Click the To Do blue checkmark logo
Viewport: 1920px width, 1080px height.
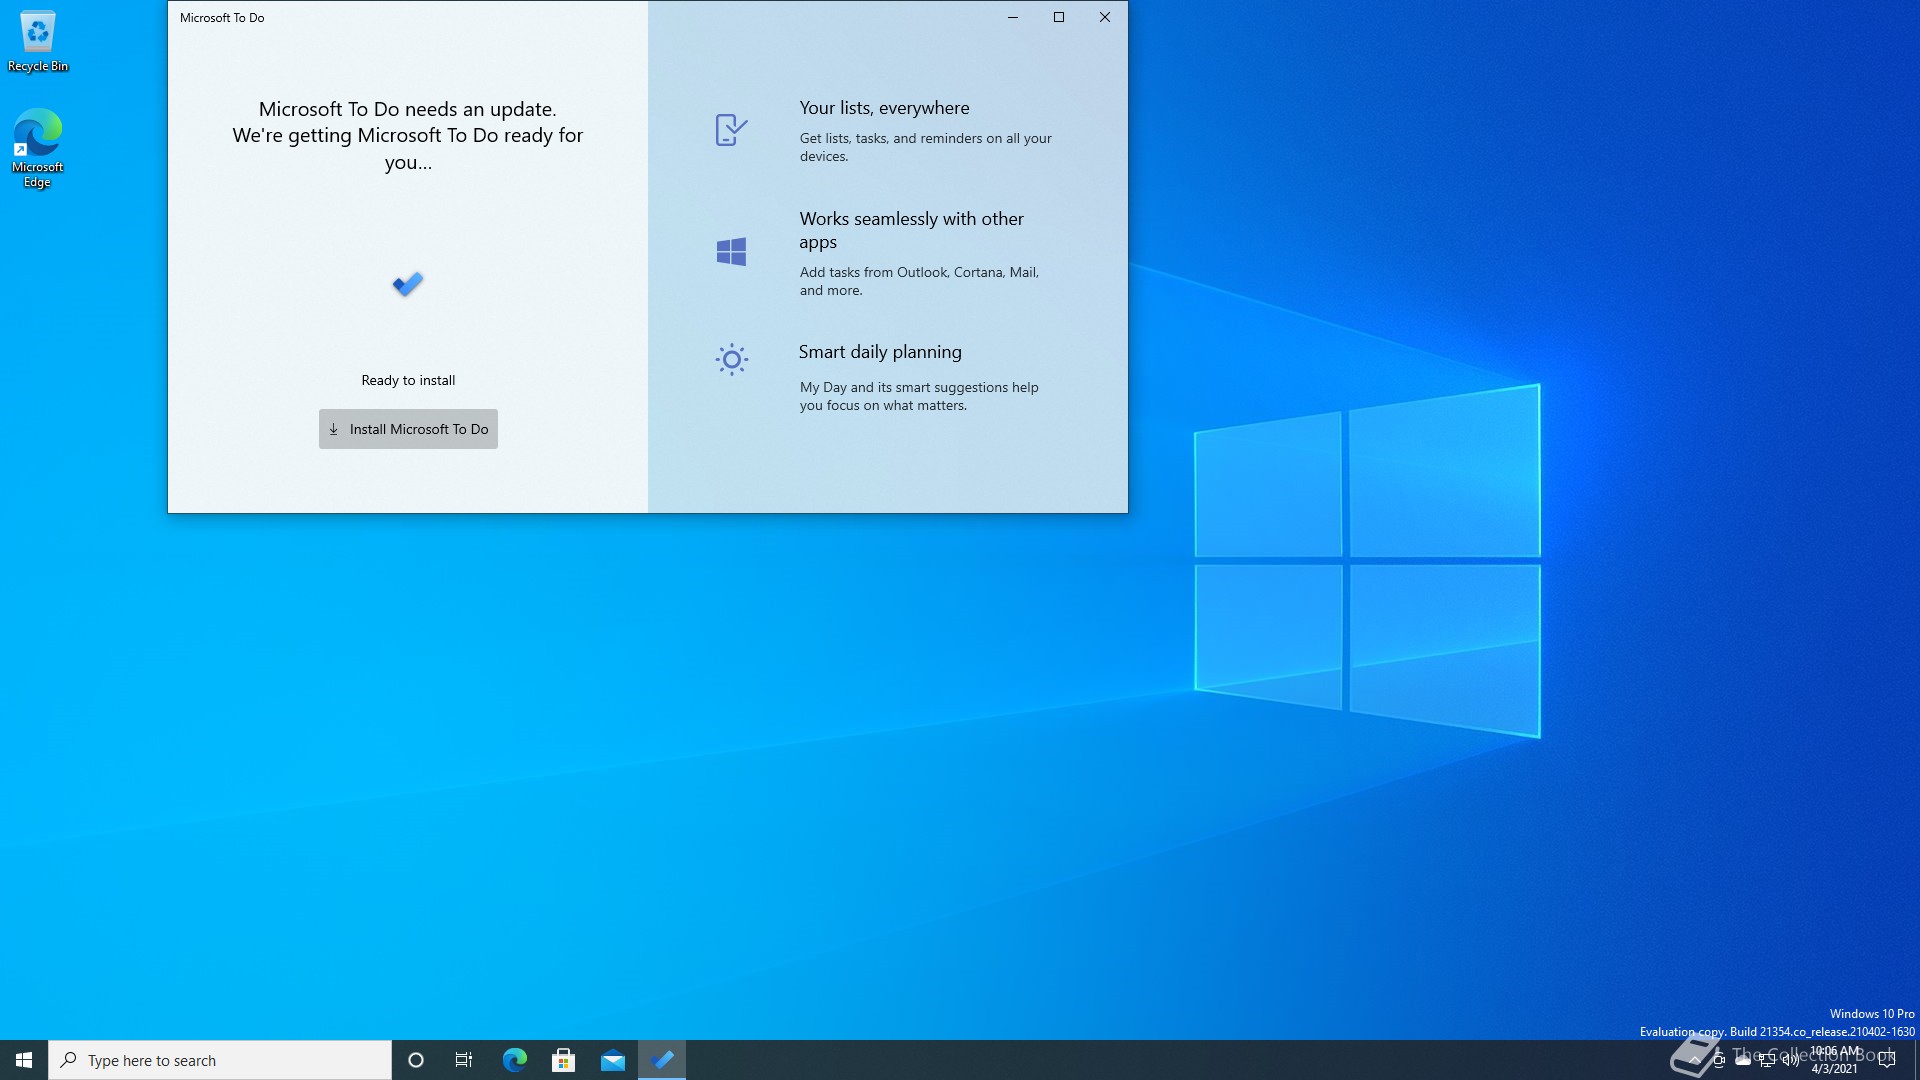point(408,285)
